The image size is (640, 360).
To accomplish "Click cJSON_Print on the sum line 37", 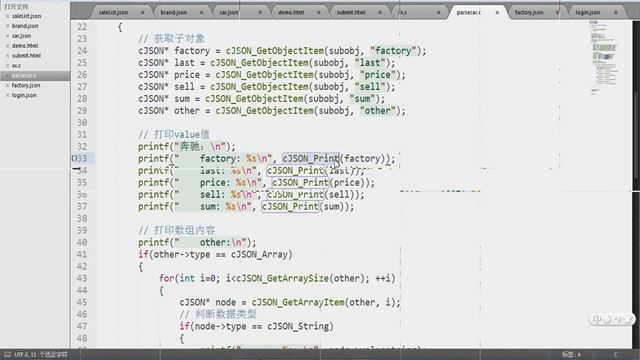I will click(x=290, y=207).
